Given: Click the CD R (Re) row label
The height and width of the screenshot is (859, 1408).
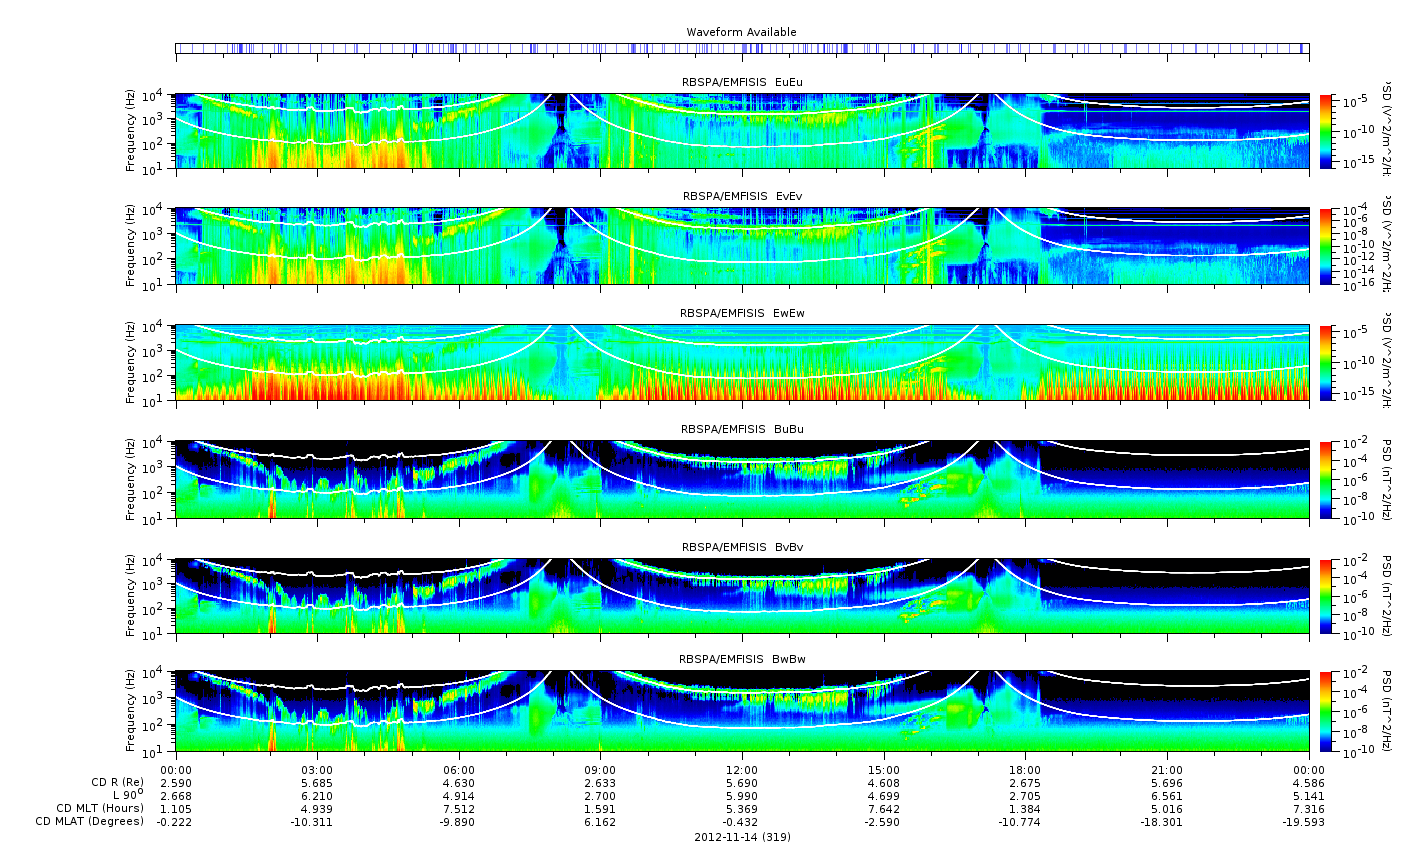Looking at the screenshot, I should pyautogui.click(x=116, y=782).
